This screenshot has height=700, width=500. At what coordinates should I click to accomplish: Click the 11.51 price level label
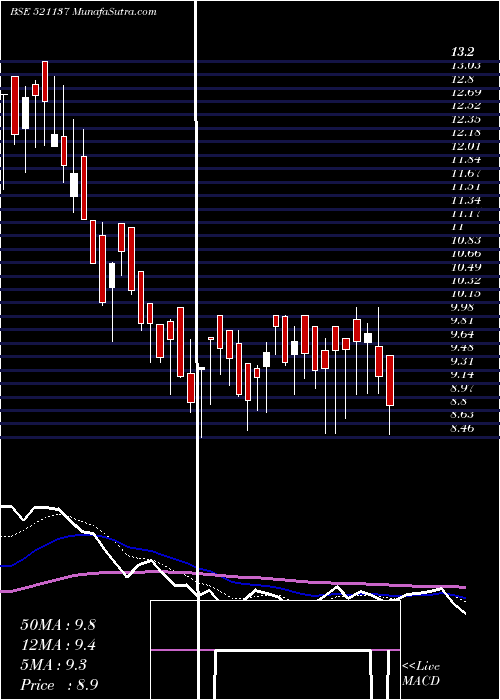(466, 187)
